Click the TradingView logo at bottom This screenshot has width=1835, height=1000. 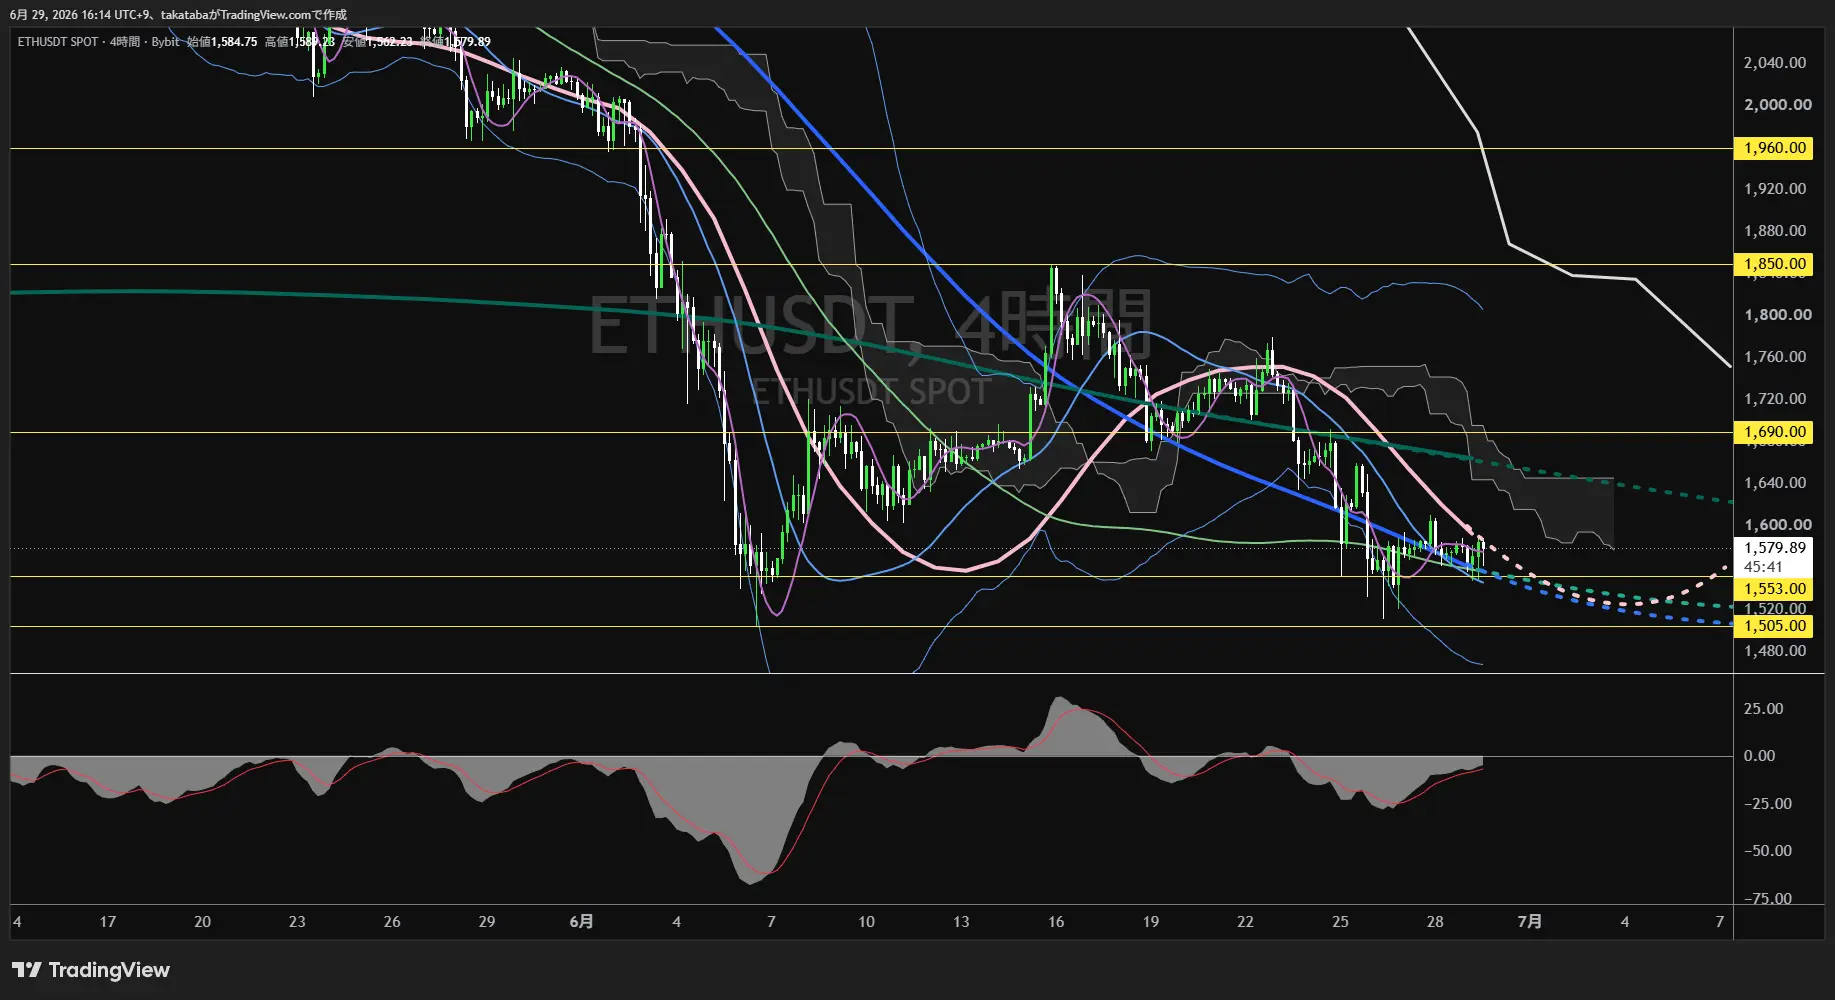pos(91,970)
